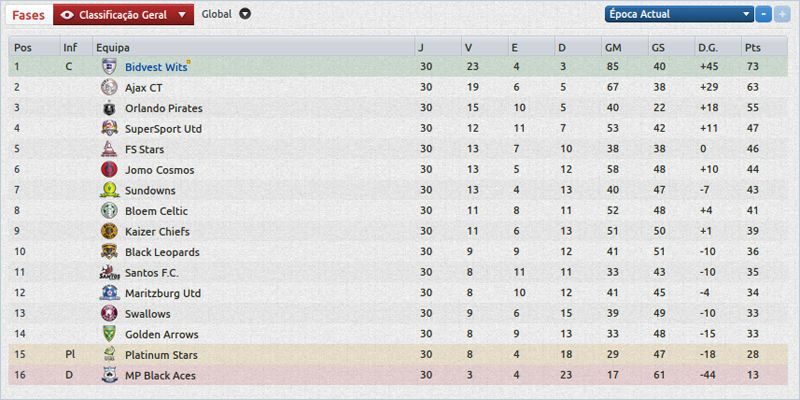Open the Classificação Geral dropdown
The width and height of the screenshot is (800, 400).
pos(180,15)
